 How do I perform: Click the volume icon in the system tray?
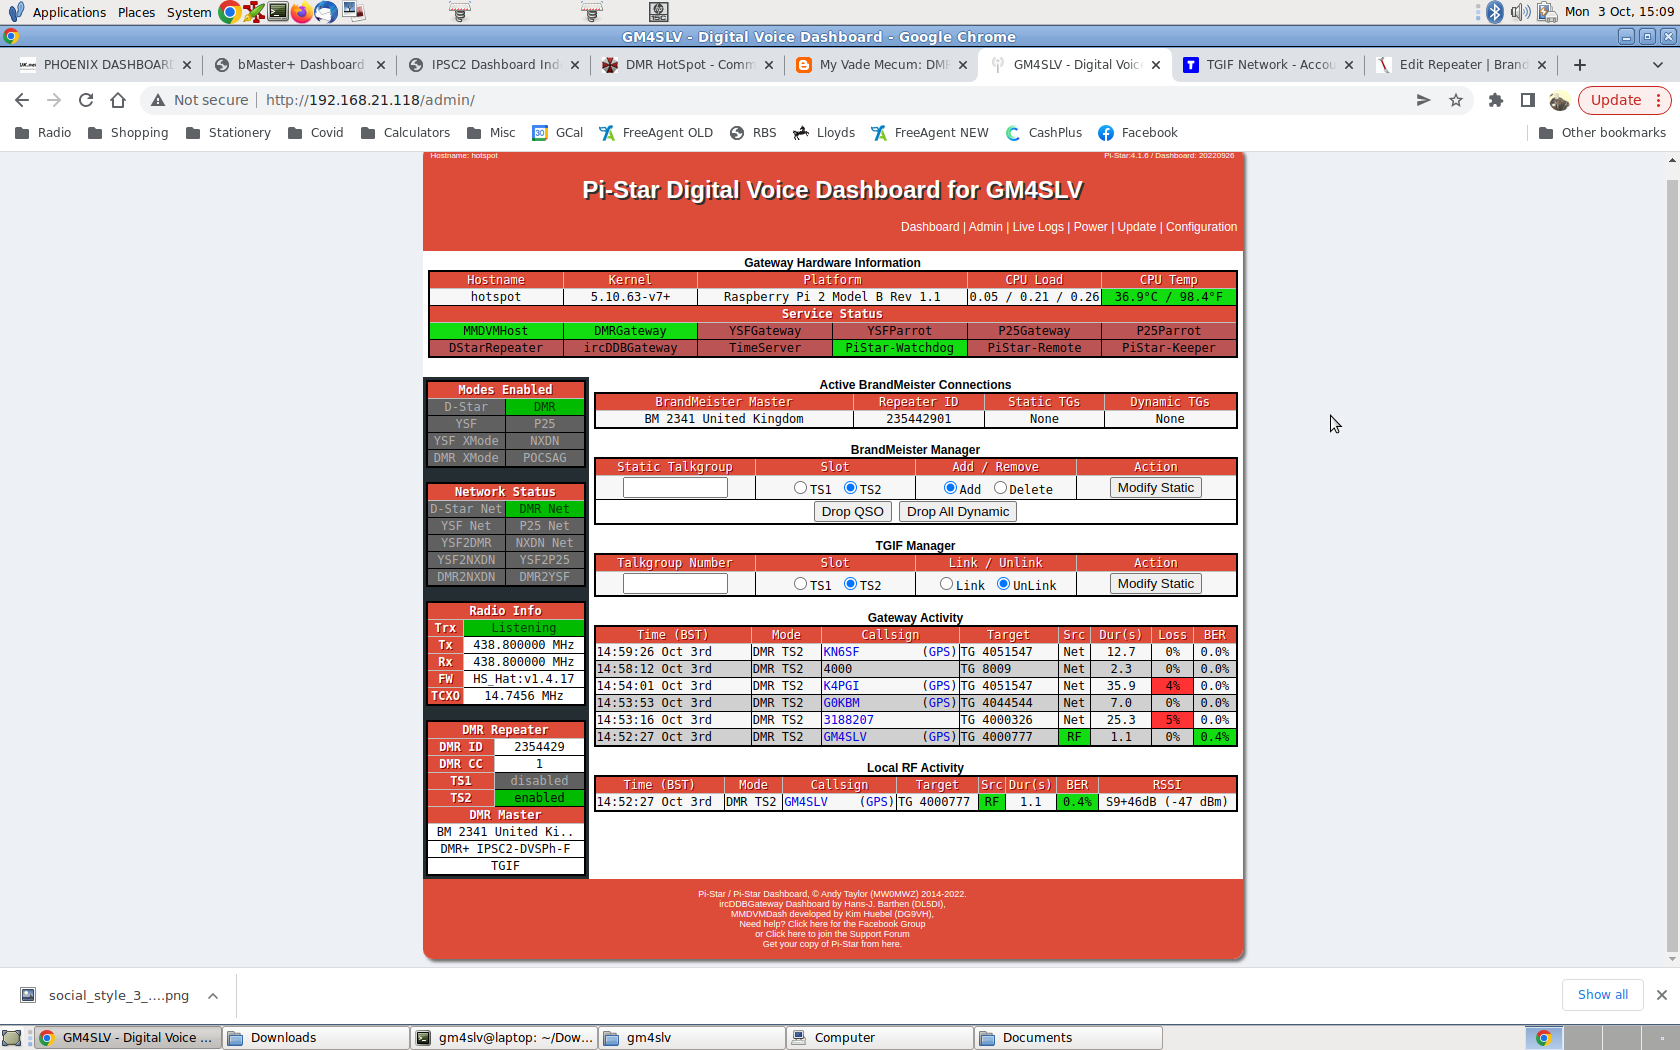[1521, 12]
